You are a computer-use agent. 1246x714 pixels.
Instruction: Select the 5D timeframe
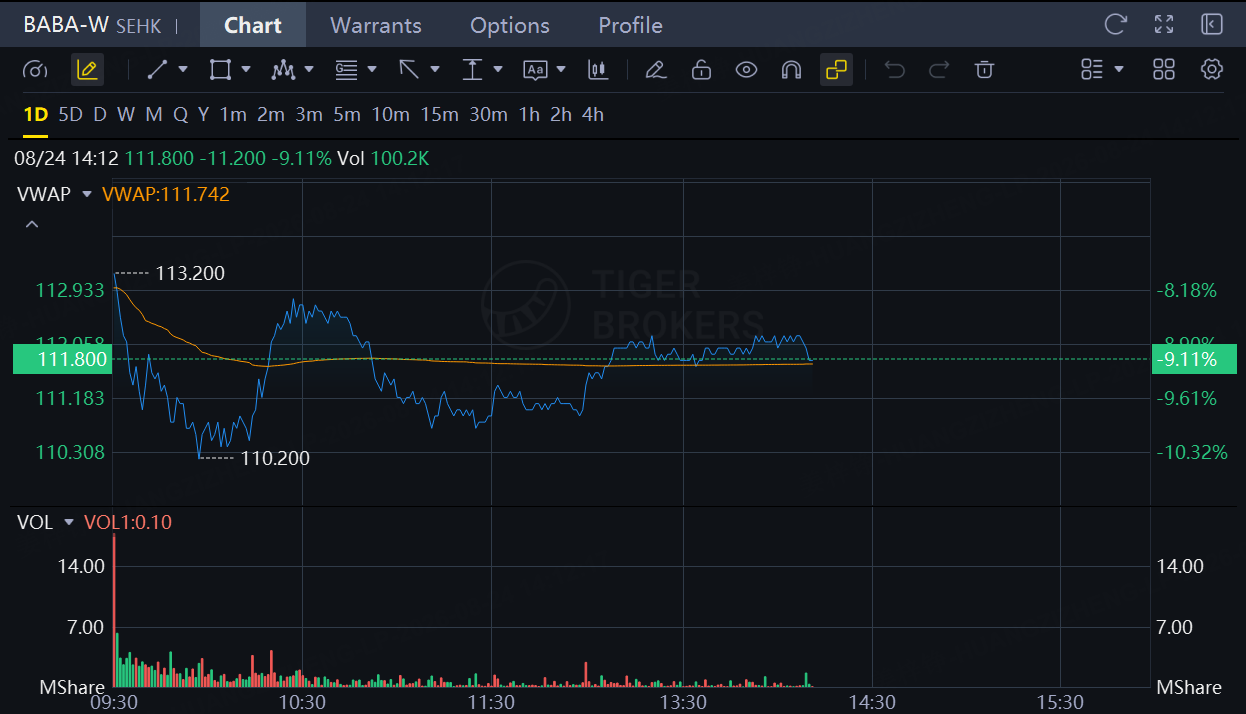(x=70, y=115)
